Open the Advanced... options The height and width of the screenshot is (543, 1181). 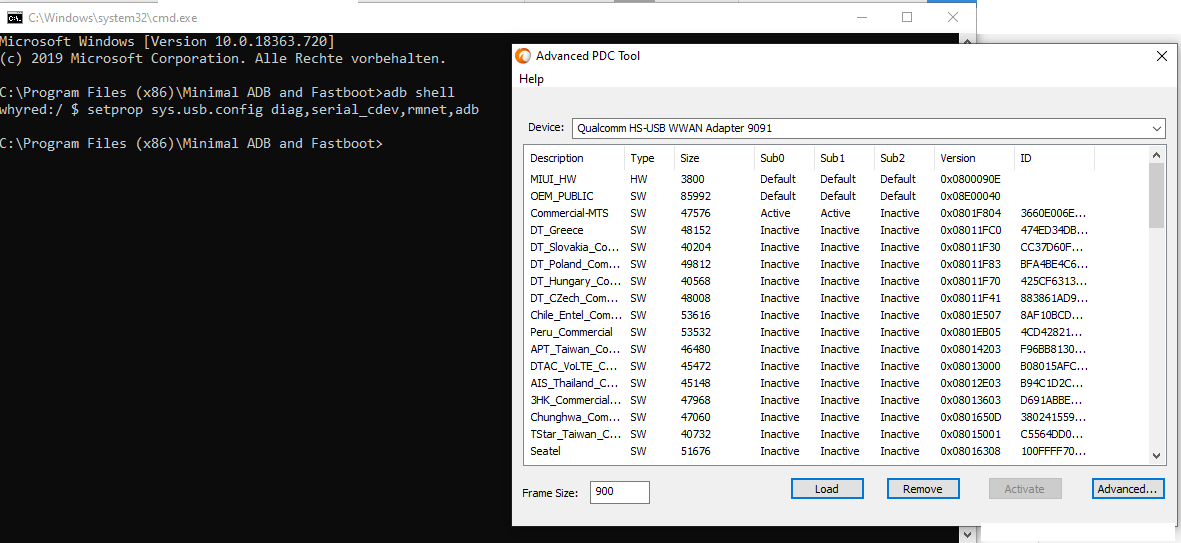click(x=1127, y=489)
